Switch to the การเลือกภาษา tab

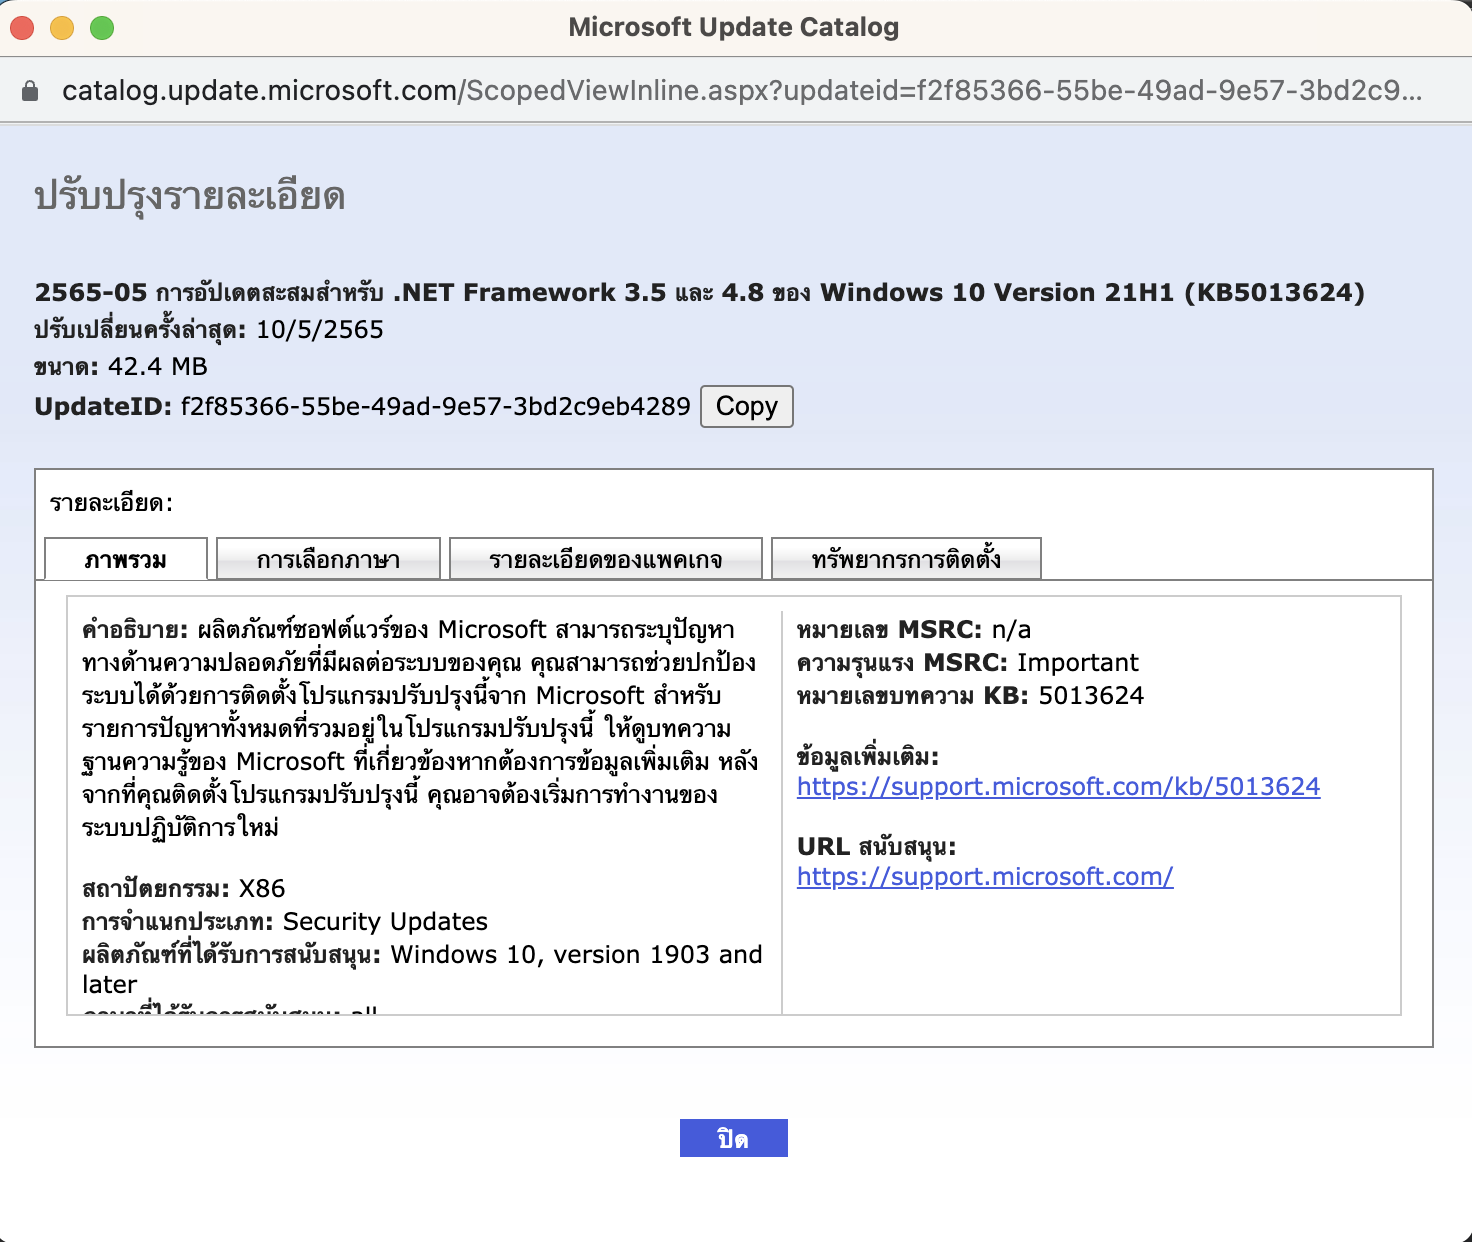point(328,559)
